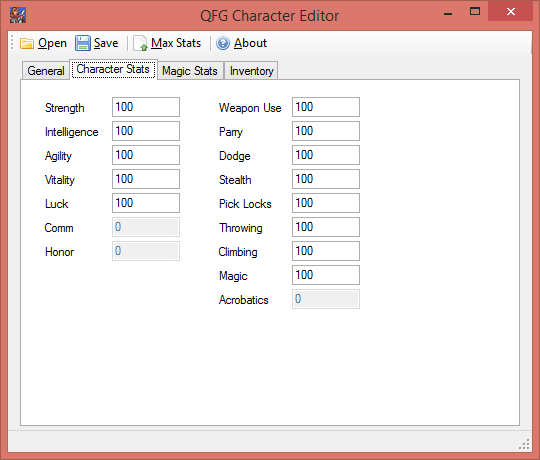Select the Luck stat field
The height and width of the screenshot is (460, 540).
click(x=146, y=203)
